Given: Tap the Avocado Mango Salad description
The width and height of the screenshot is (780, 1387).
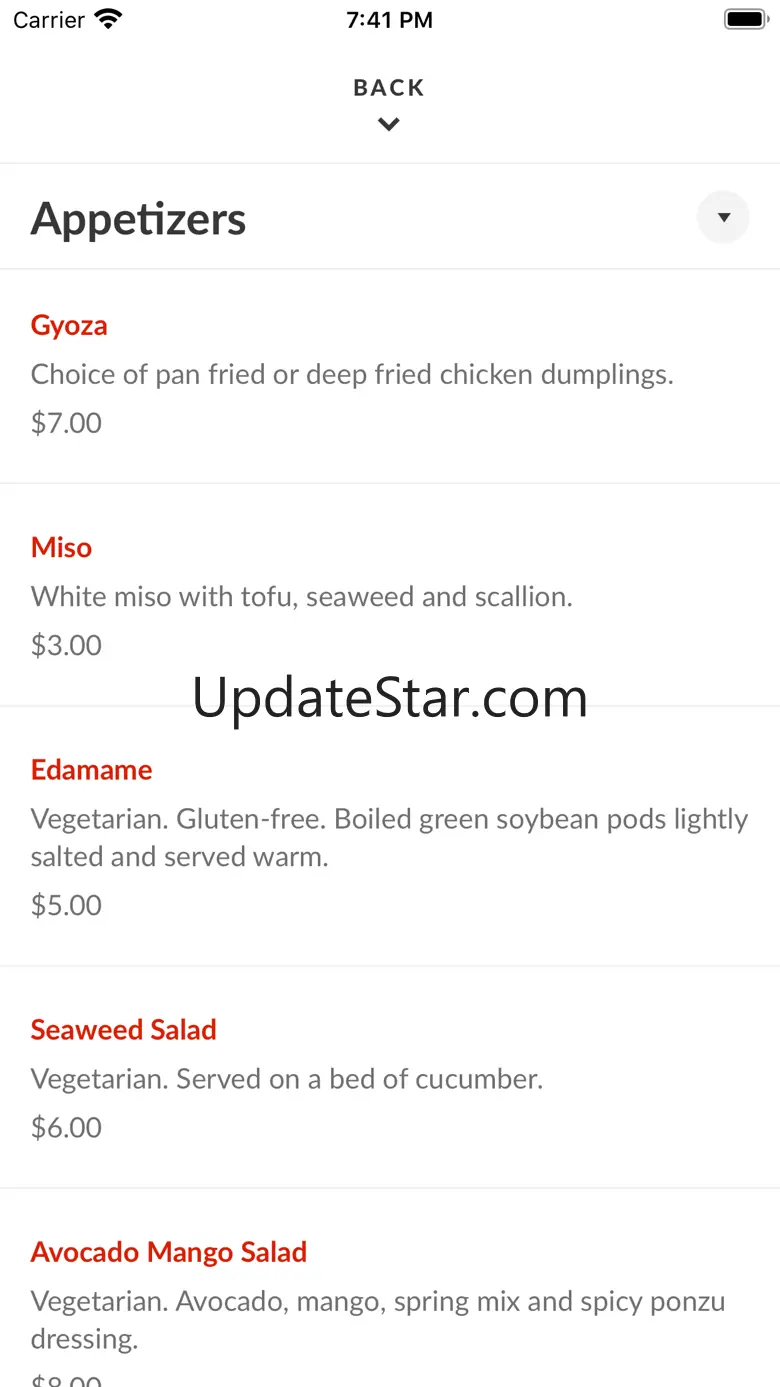Looking at the screenshot, I should tap(378, 1319).
